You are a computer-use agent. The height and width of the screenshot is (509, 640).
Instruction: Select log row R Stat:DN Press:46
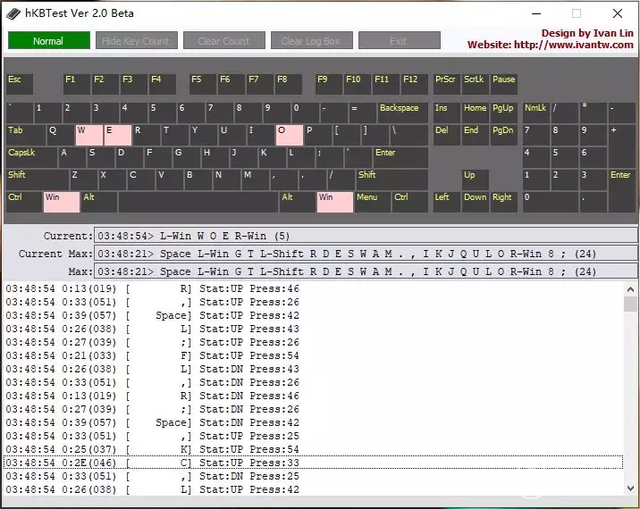click(x=313, y=396)
